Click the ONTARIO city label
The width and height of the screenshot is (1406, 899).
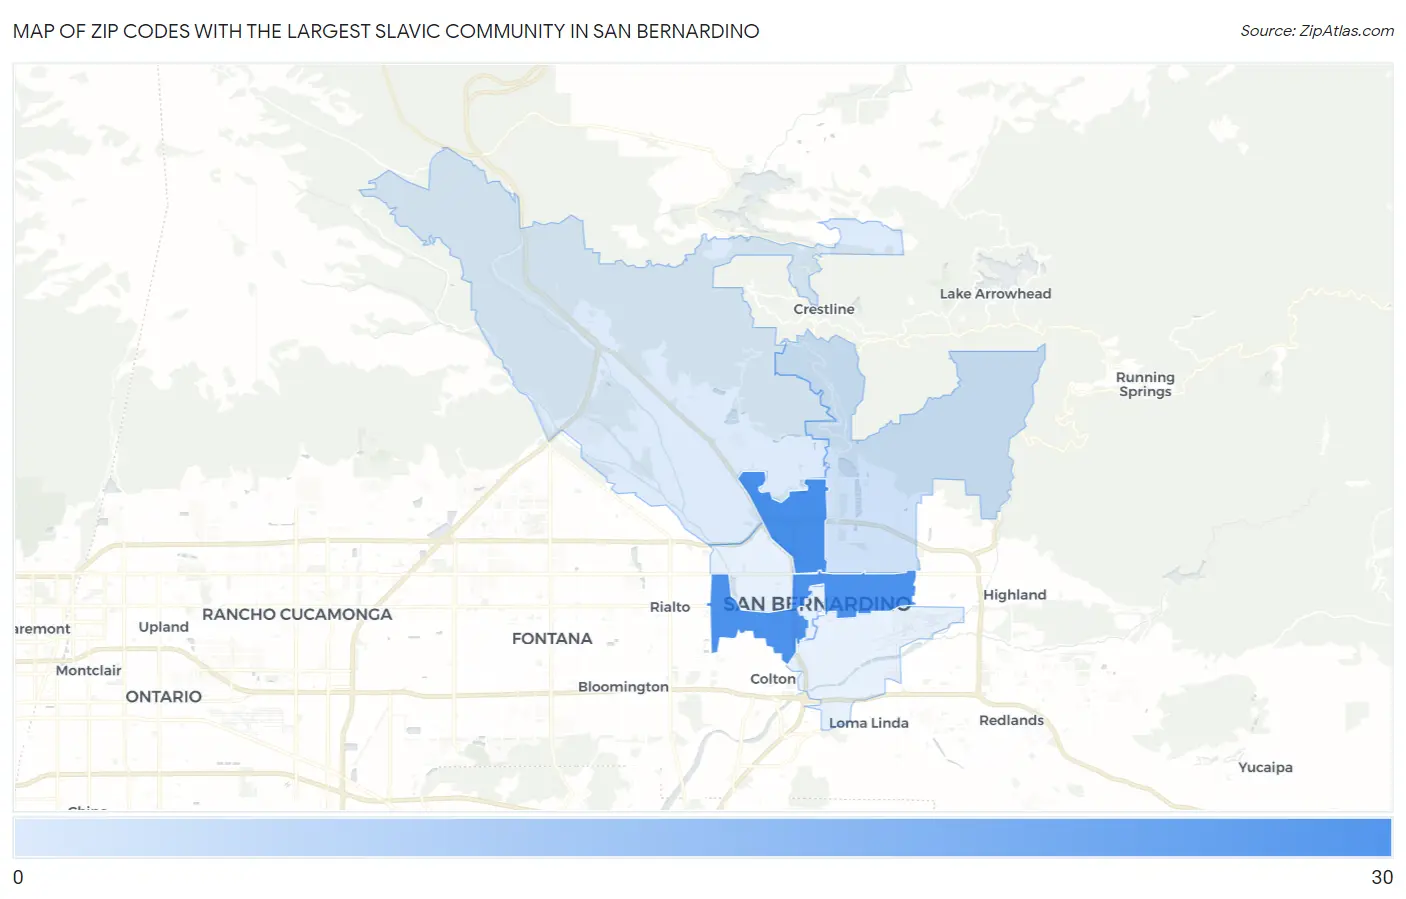click(x=164, y=697)
